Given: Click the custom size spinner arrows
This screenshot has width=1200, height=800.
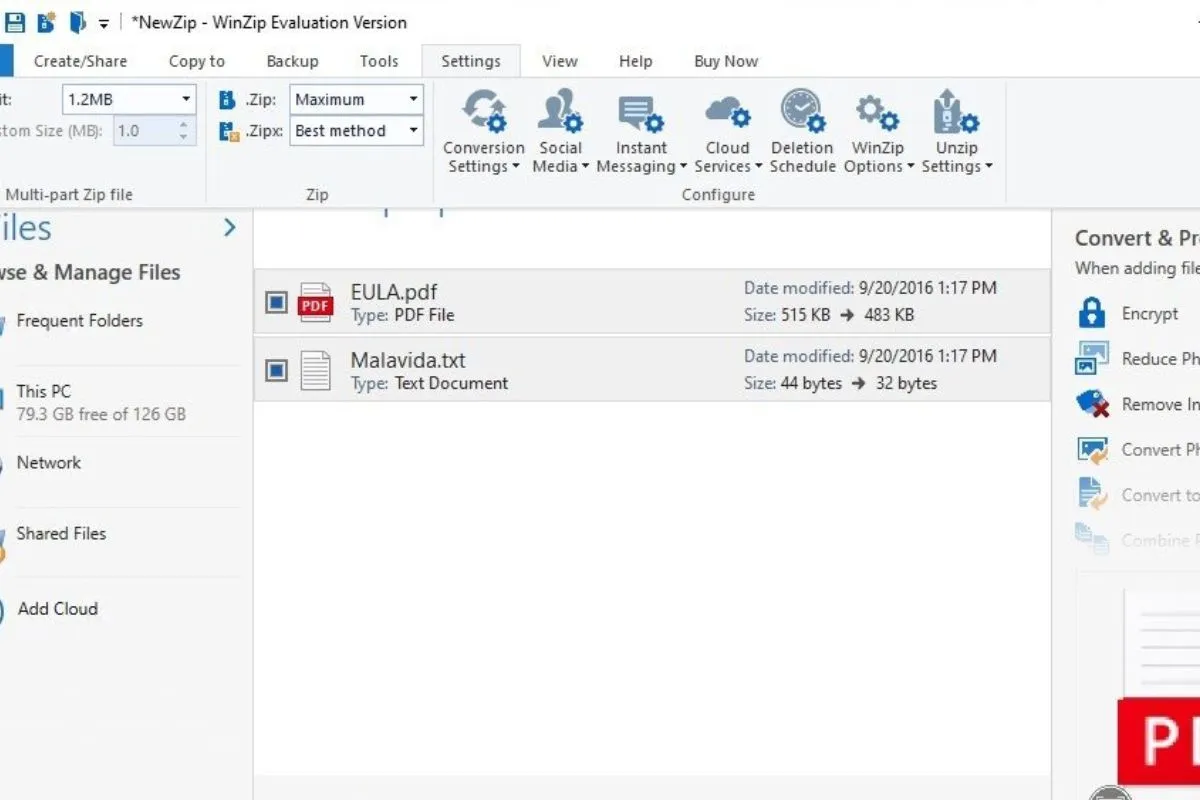Looking at the screenshot, I should pyautogui.click(x=183, y=130).
